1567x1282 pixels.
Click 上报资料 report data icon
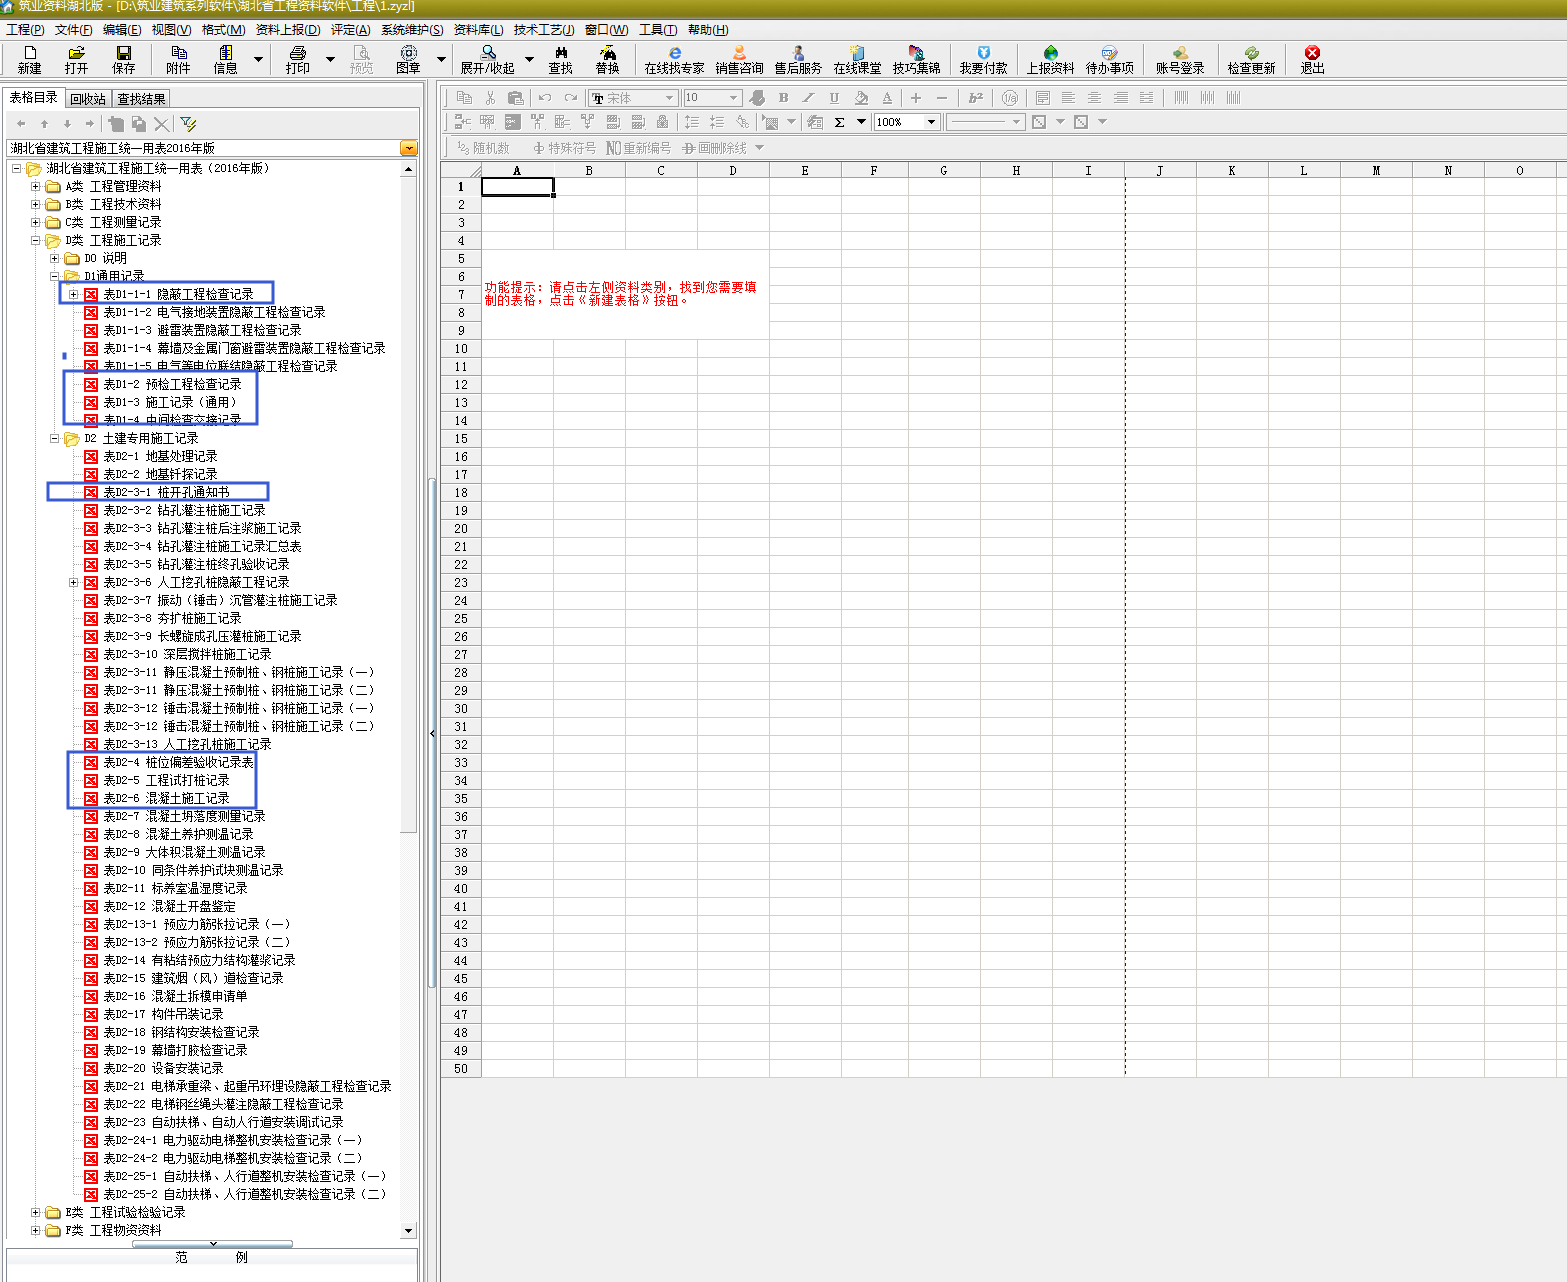tap(1050, 59)
